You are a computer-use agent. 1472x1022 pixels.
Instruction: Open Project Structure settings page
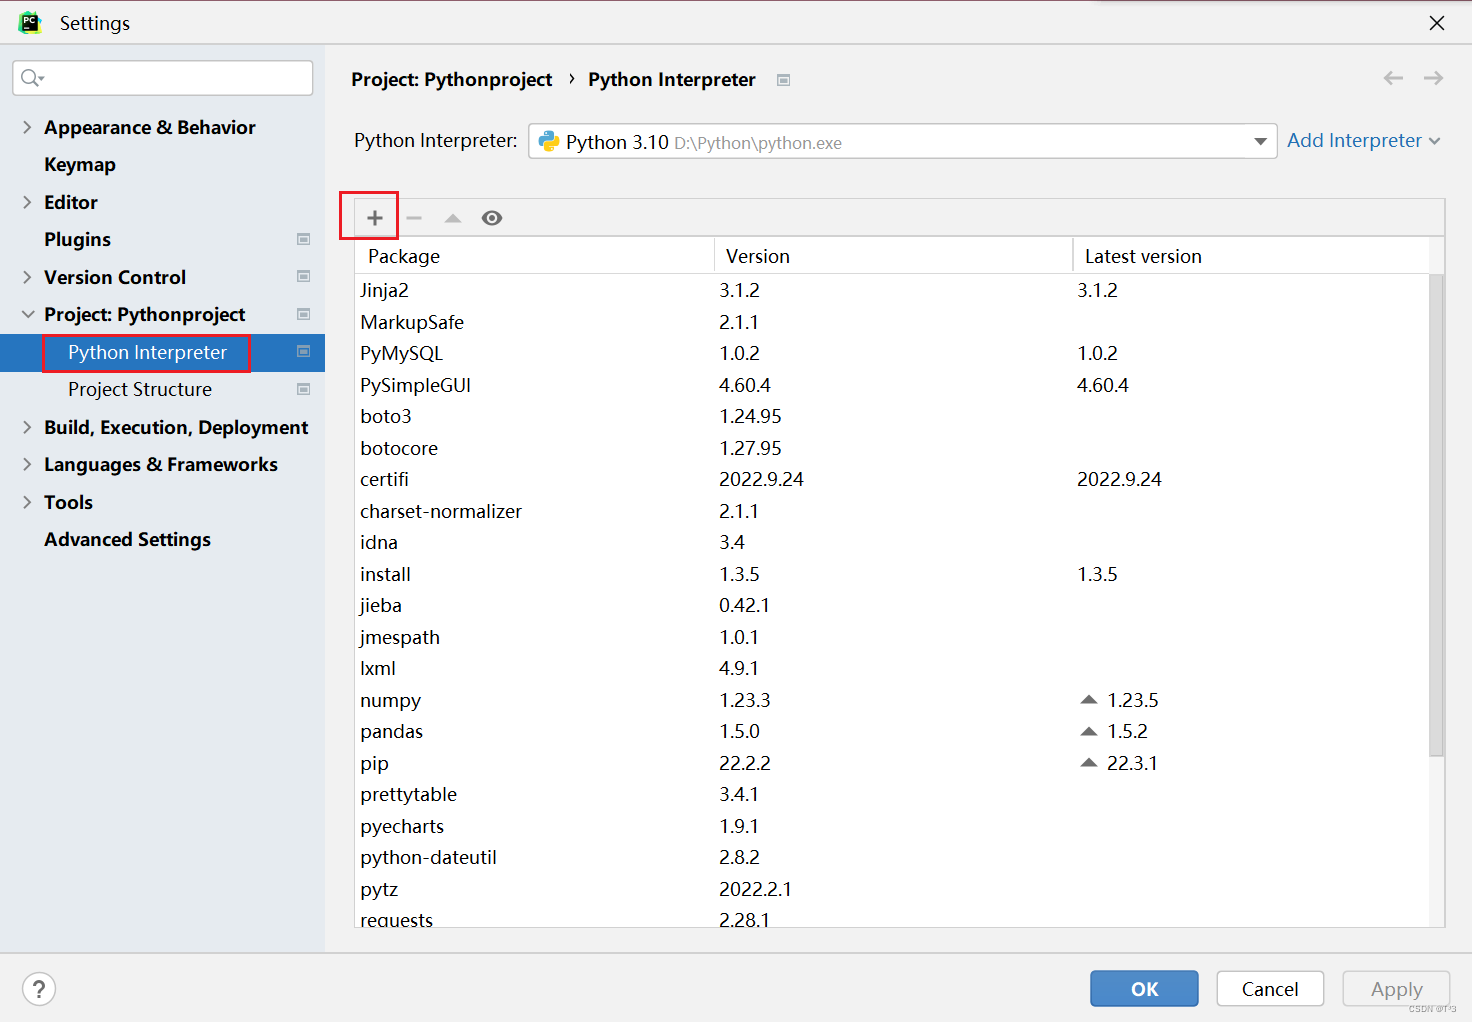140,389
